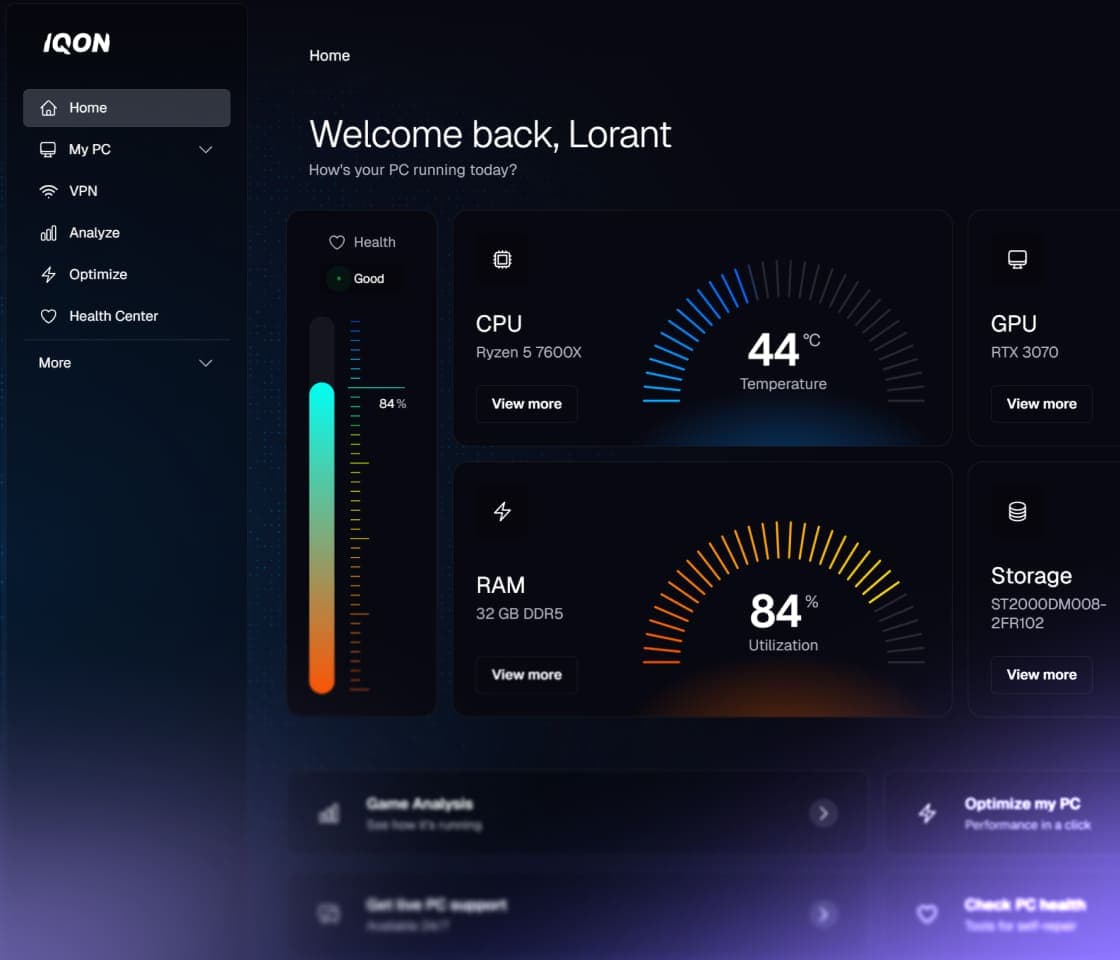Click the heart icon beside Health label
The image size is (1120, 960).
(x=337, y=242)
